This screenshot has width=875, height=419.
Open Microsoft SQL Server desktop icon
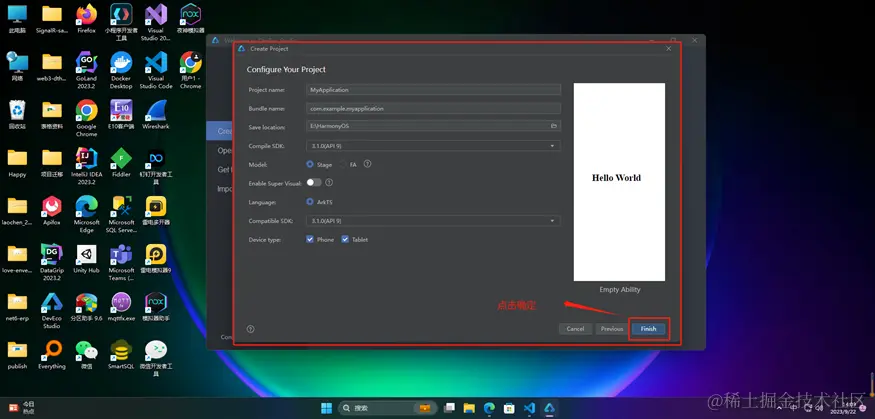tap(121, 214)
